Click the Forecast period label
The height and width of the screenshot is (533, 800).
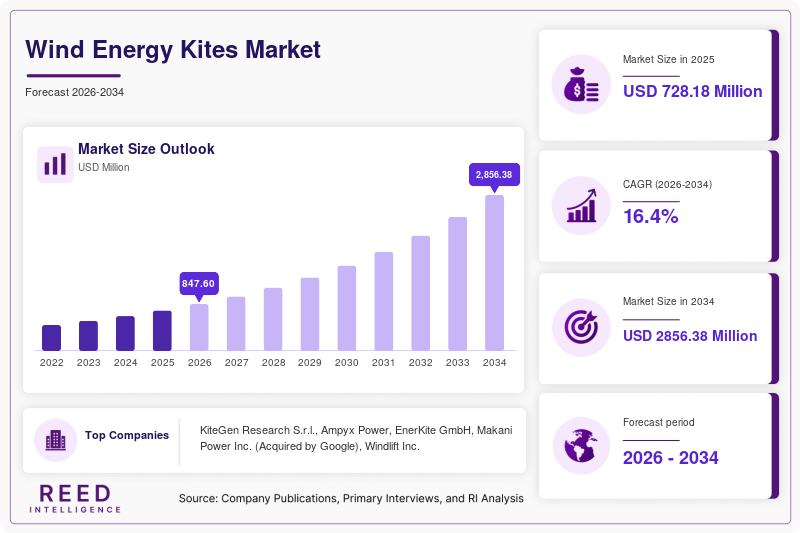(658, 422)
